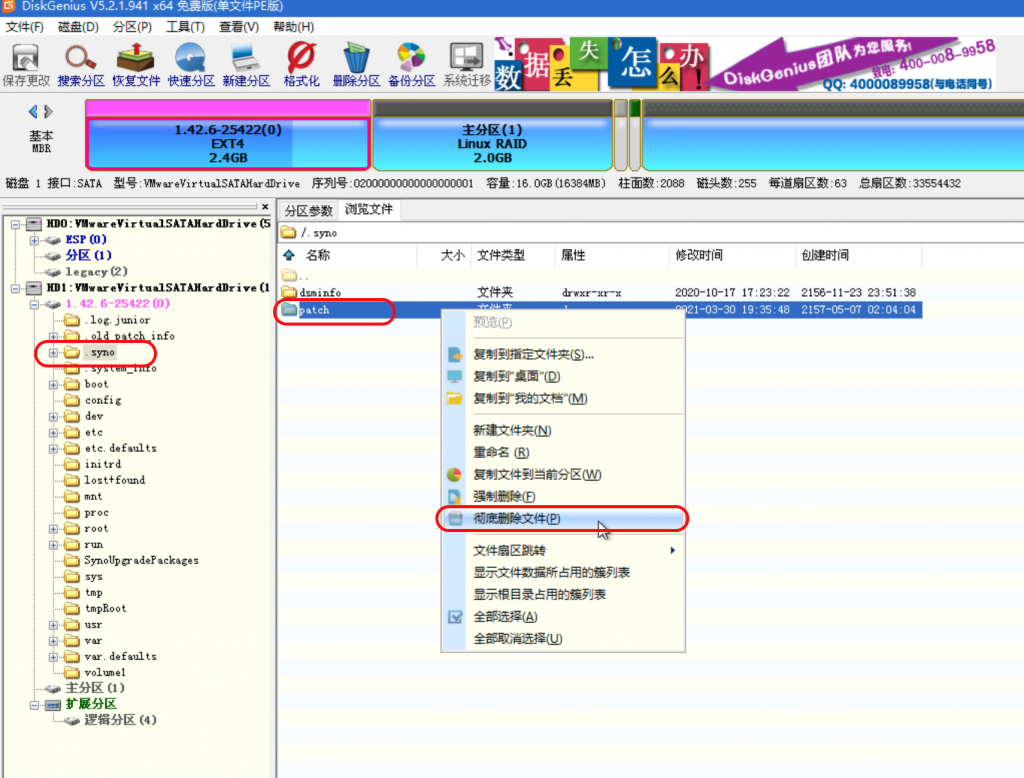Choose 全部取消选择(U) in context menu
Image resolution: width=1024 pixels, height=778 pixels.
[562, 639]
